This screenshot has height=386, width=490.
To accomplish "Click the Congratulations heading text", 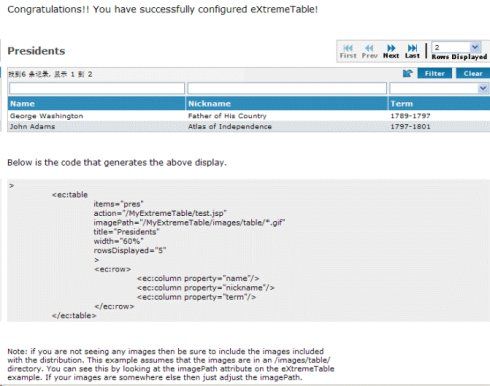I will (x=163, y=9).
